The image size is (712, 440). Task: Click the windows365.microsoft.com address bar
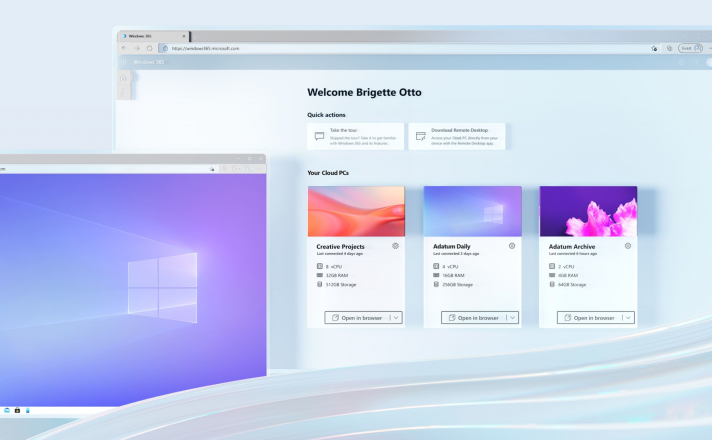tap(408, 48)
